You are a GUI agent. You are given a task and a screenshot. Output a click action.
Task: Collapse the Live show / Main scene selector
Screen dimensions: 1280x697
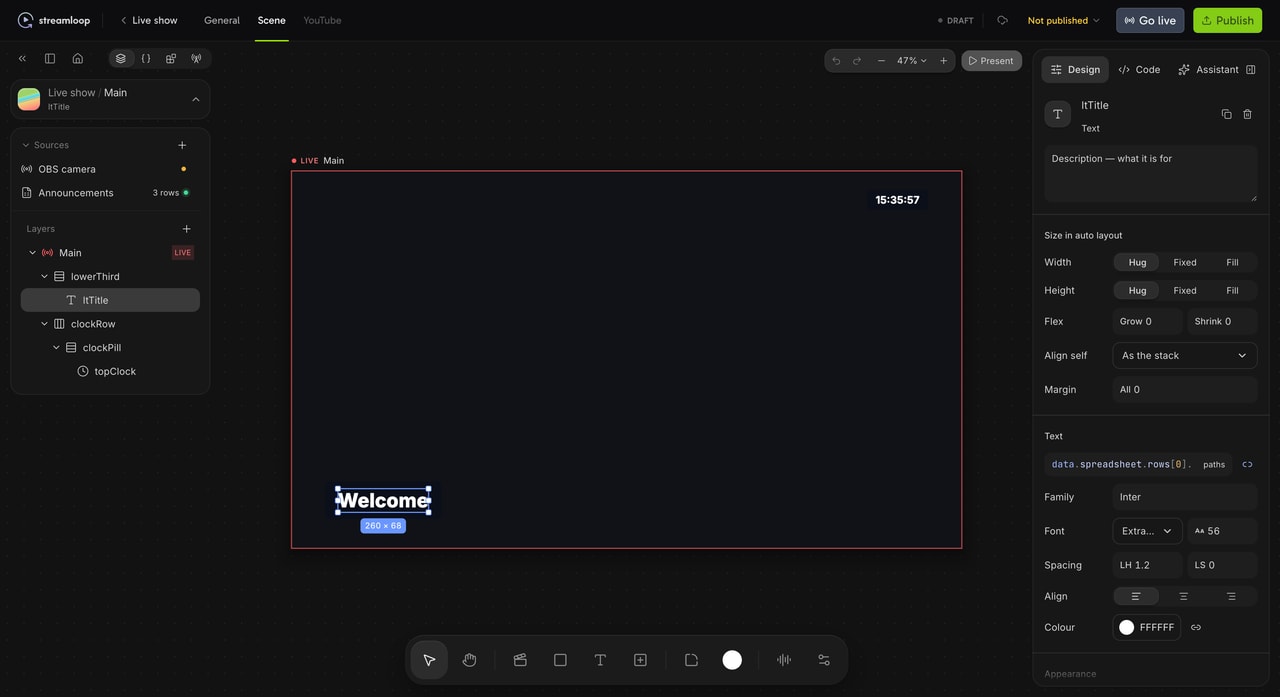point(196,99)
